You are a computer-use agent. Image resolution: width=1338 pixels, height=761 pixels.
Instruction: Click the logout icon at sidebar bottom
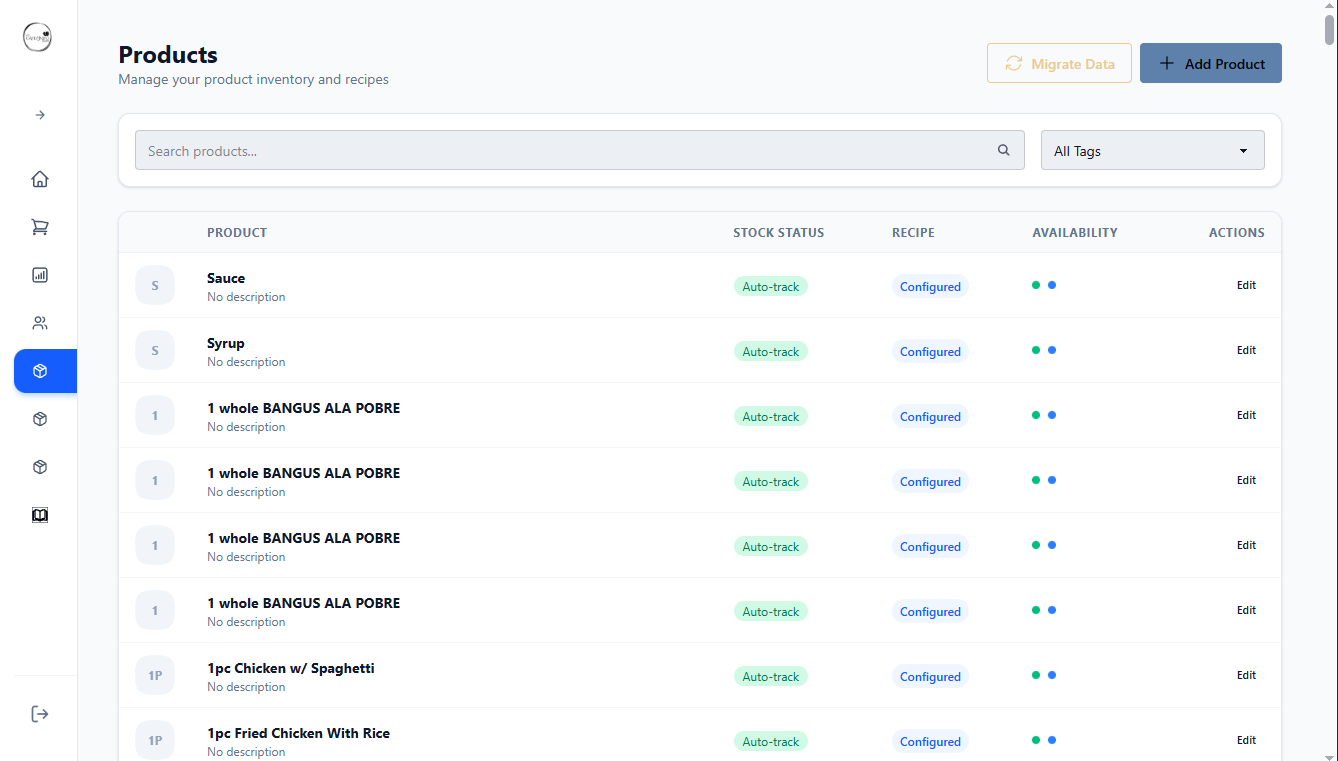[40, 714]
